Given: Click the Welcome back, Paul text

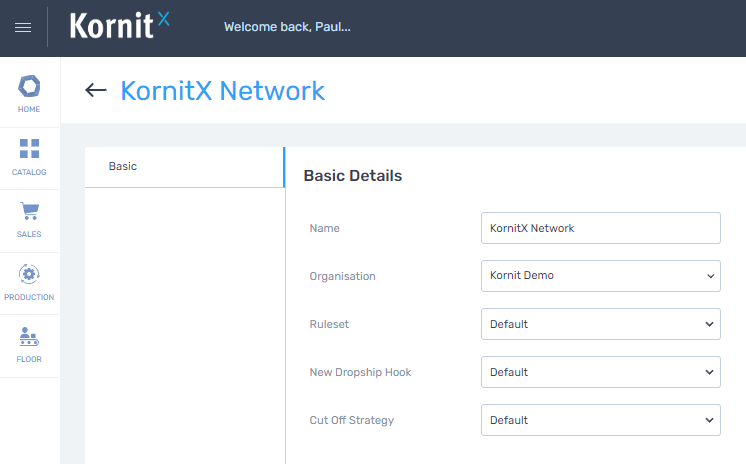Looking at the screenshot, I should click(287, 27).
